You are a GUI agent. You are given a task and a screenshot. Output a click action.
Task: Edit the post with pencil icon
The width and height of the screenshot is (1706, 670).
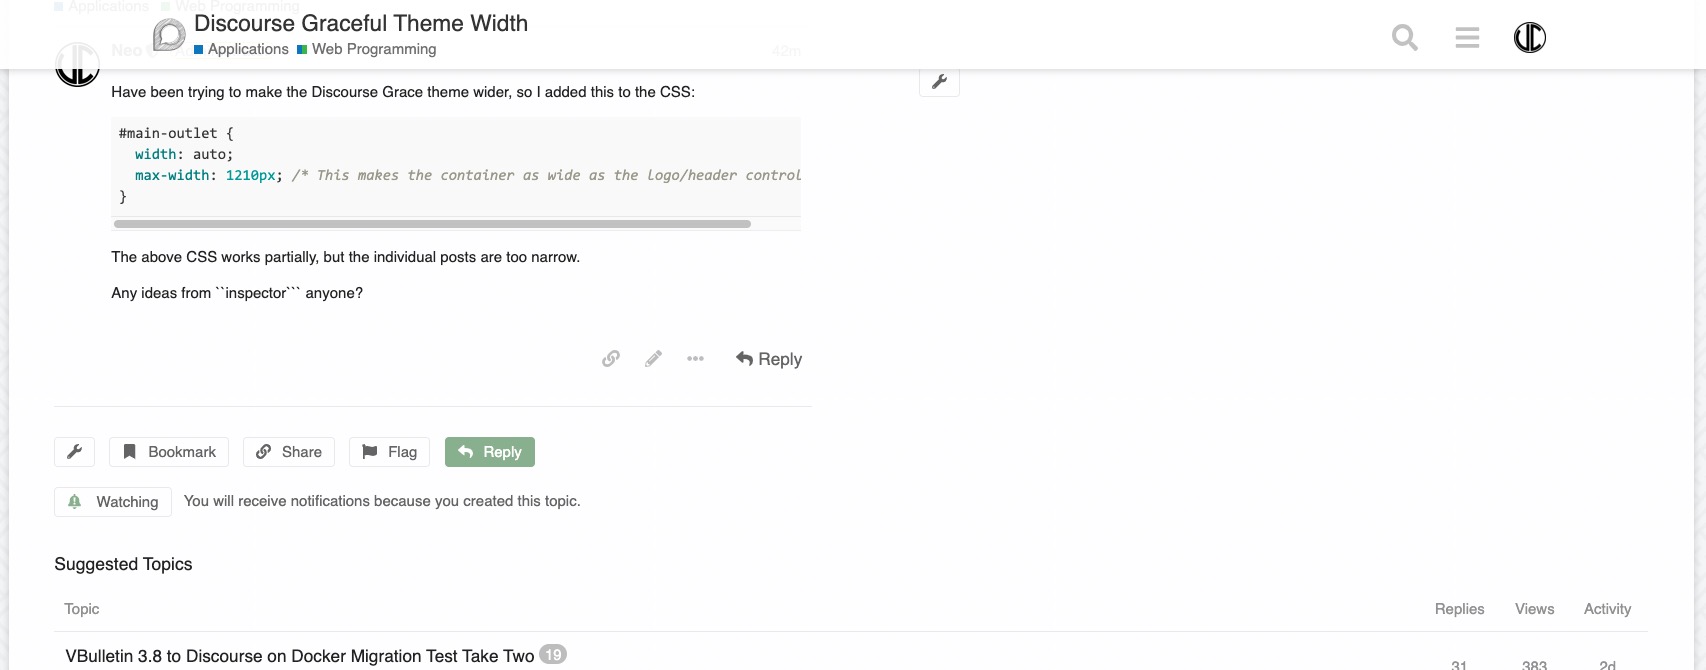[653, 359]
